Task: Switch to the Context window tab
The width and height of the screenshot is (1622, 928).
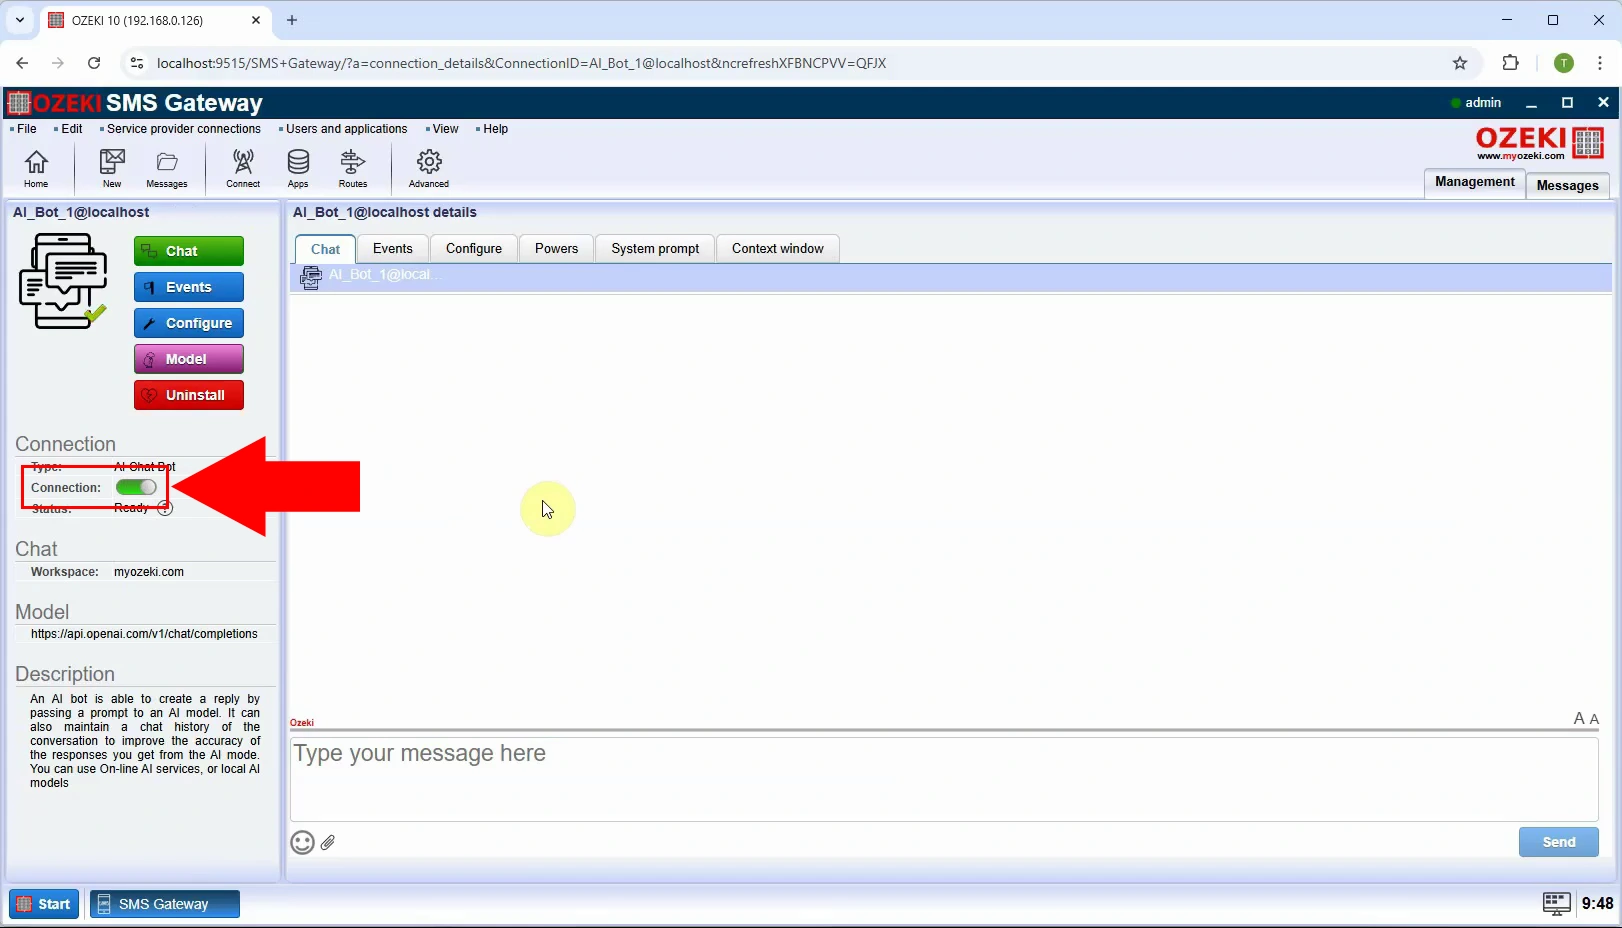Action: (778, 249)
